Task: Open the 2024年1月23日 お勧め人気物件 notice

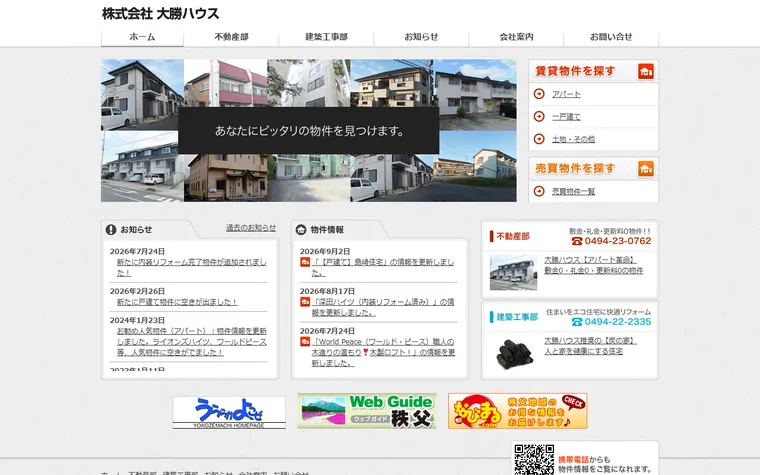Action: coord(191,342)
